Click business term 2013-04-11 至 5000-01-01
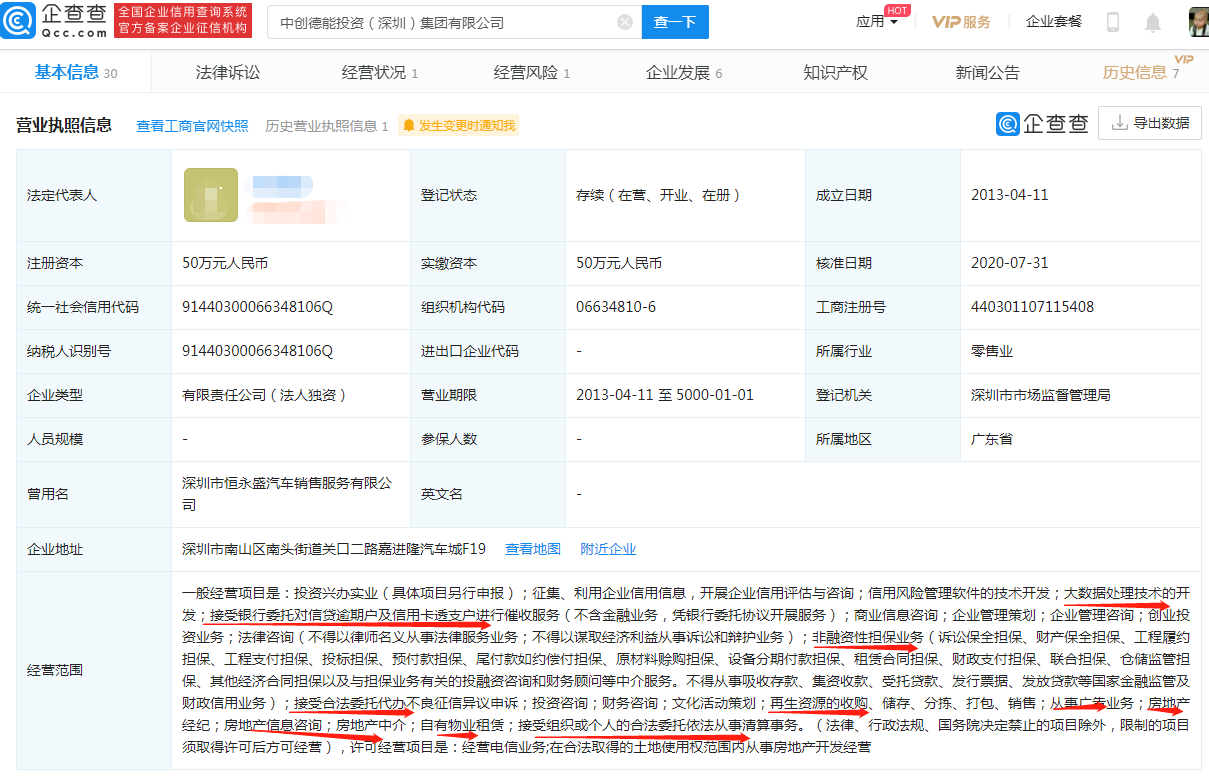The image size is (1209, 777). coord(665,395)
